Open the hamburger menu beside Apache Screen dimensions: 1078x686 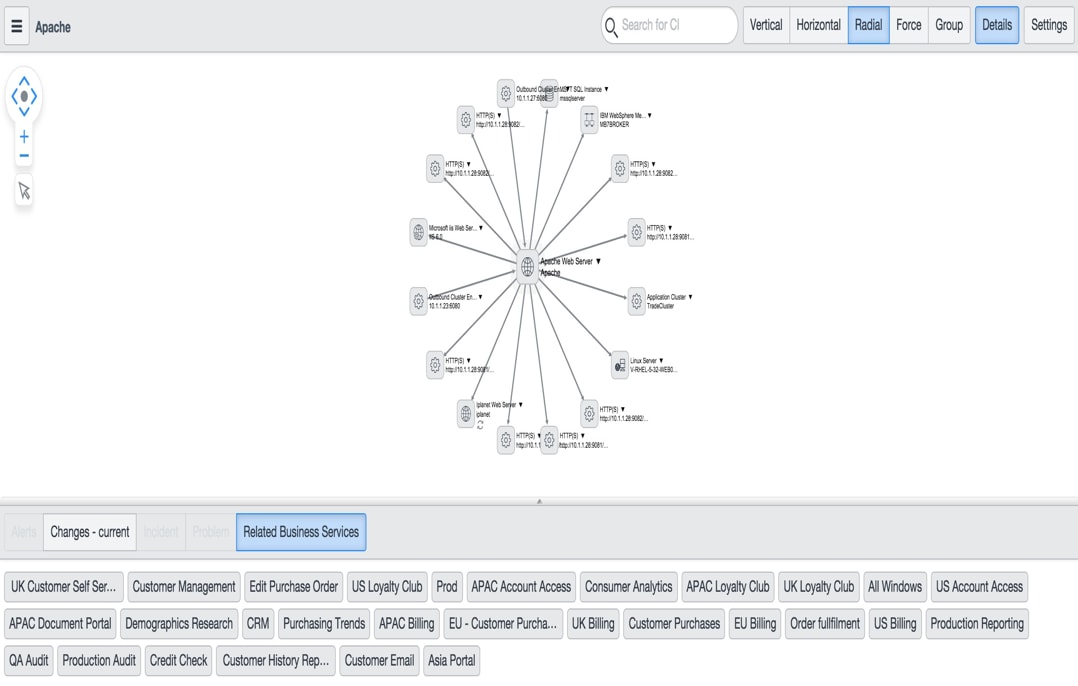(16, 27)
